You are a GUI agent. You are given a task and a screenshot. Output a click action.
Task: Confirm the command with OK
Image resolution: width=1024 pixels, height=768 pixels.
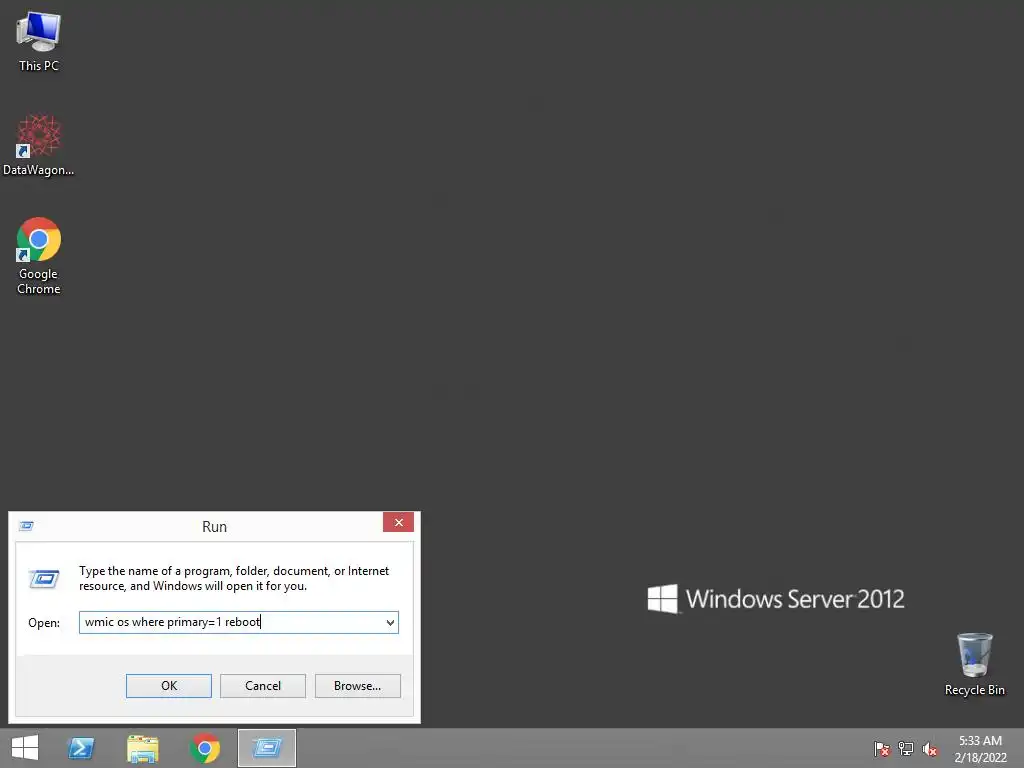coord(168,686)
